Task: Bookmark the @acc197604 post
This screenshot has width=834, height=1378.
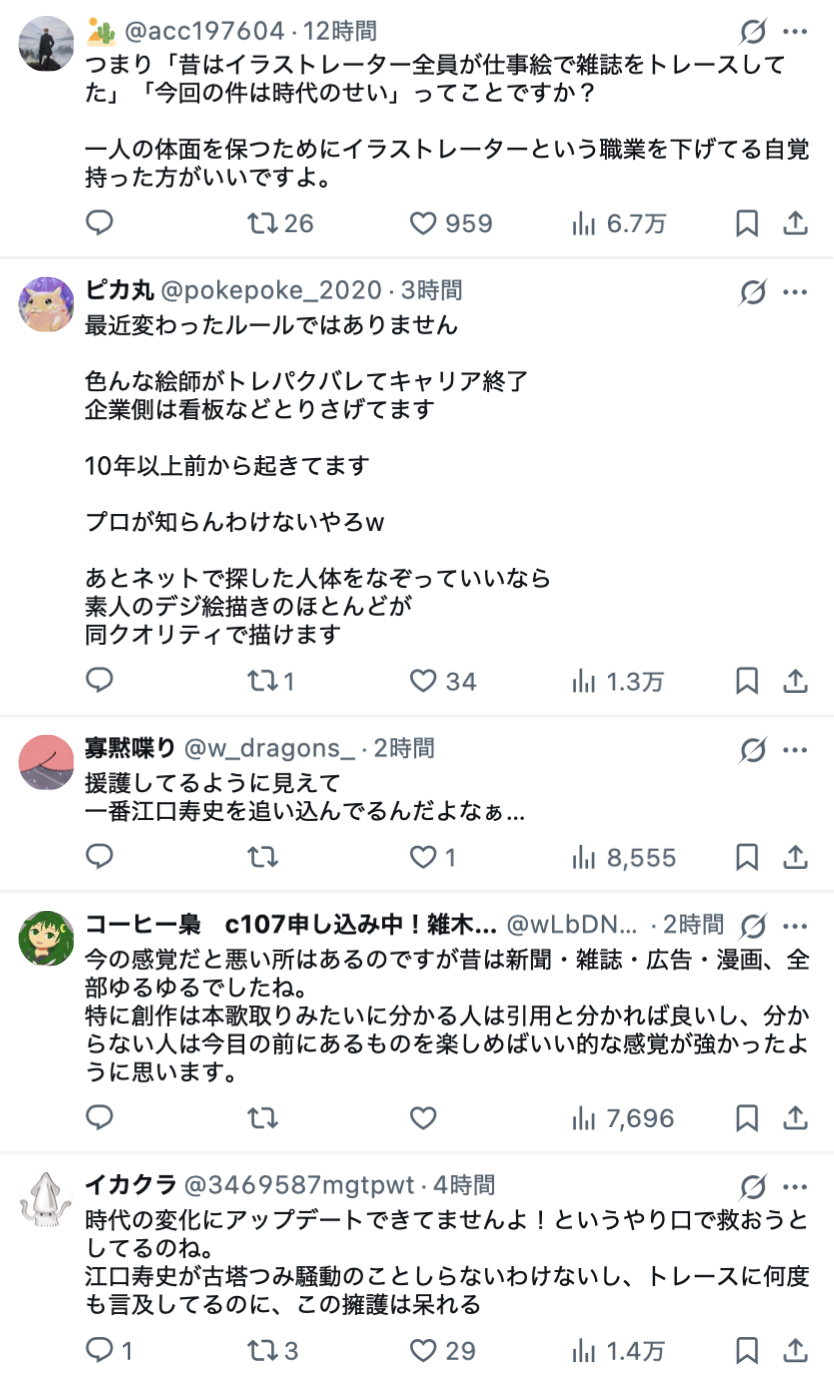Action: coord(747,223)
